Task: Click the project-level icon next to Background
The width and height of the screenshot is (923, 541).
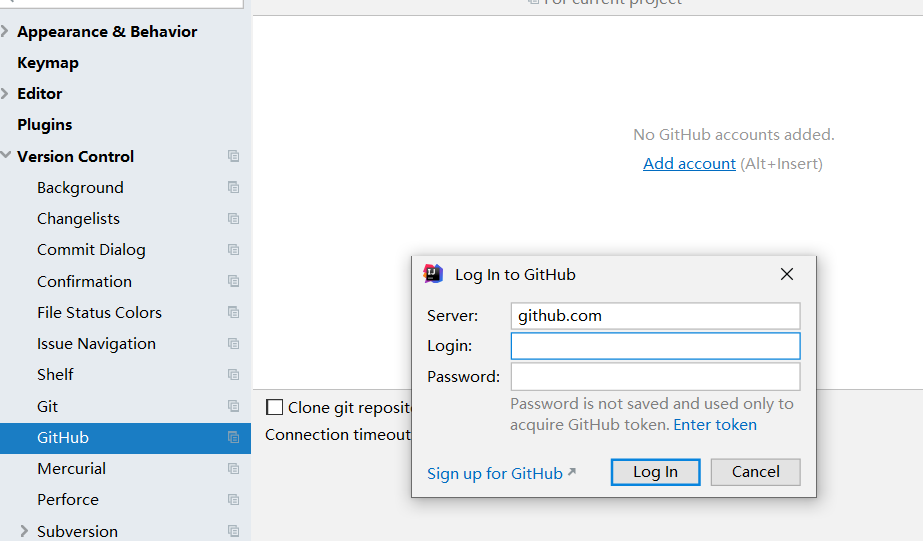Action: [x=233, y=187]
